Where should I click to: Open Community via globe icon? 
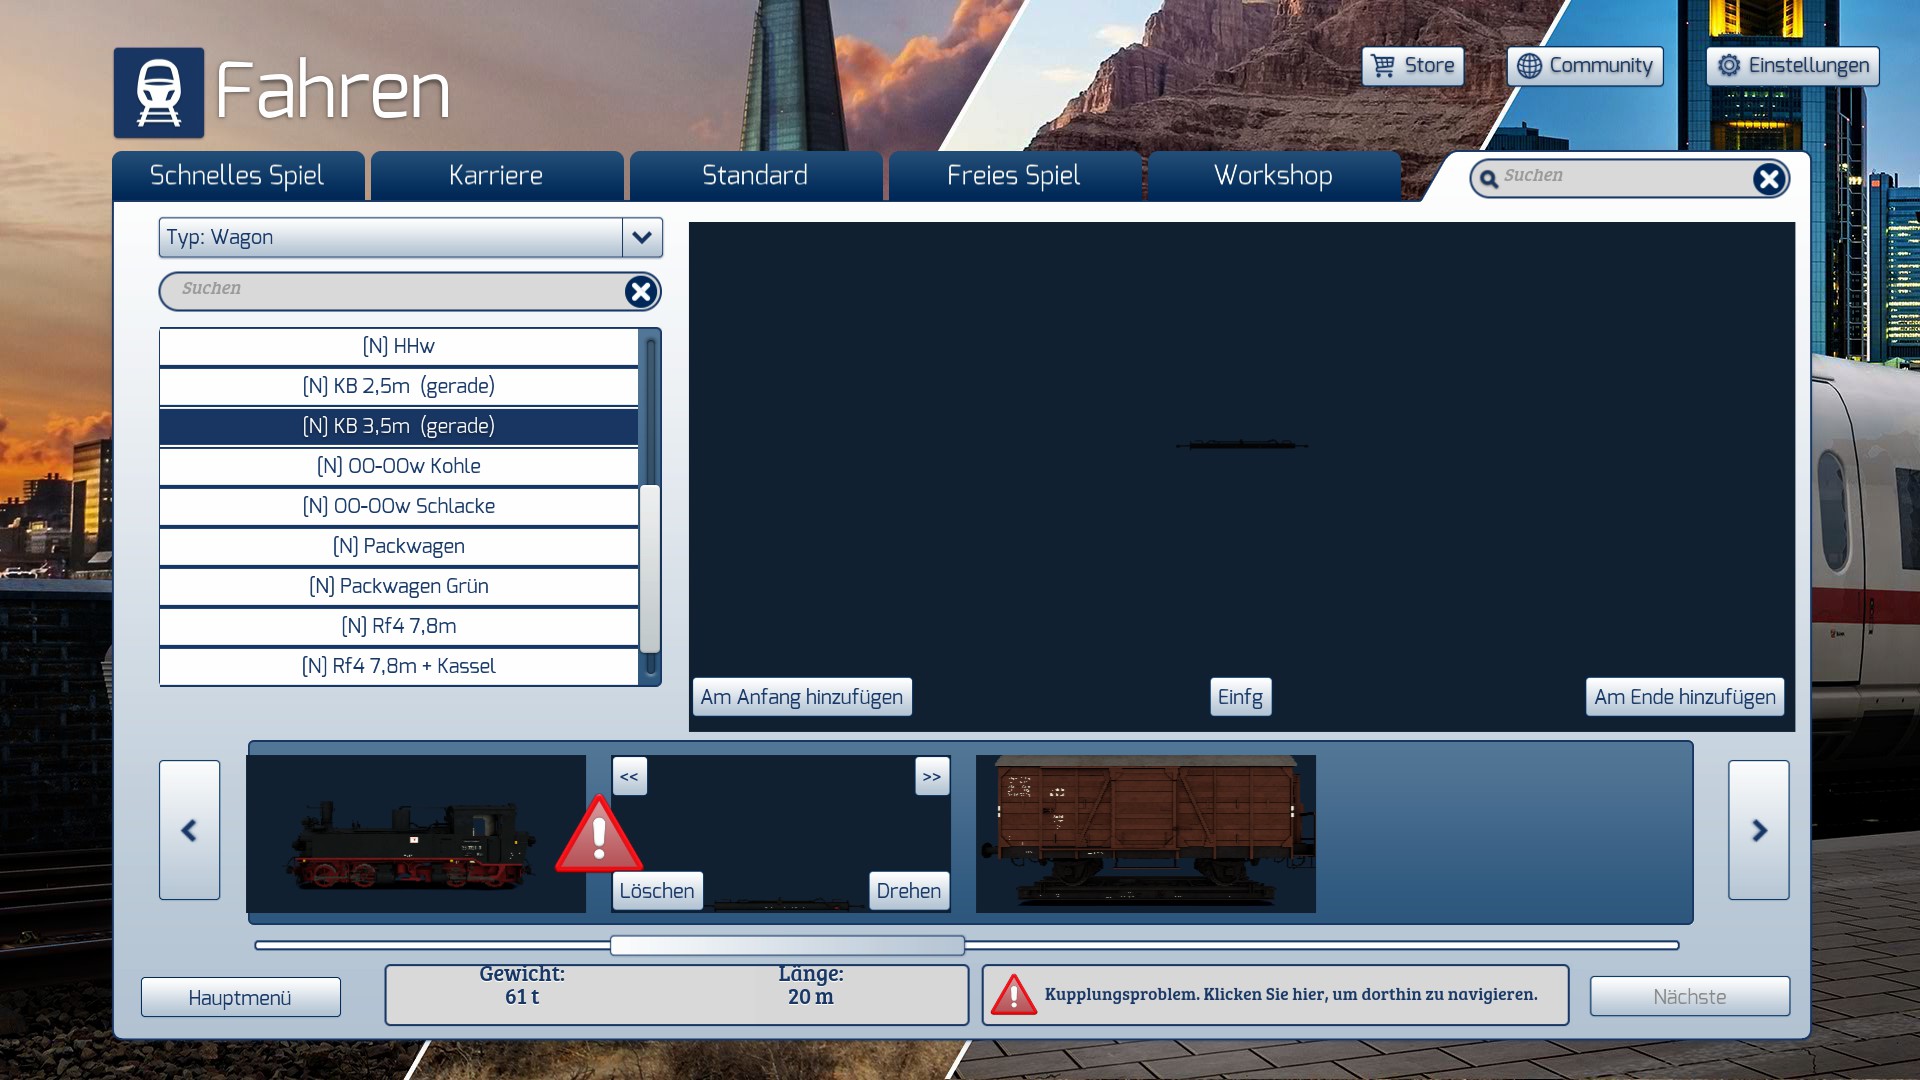point(1529,66)
